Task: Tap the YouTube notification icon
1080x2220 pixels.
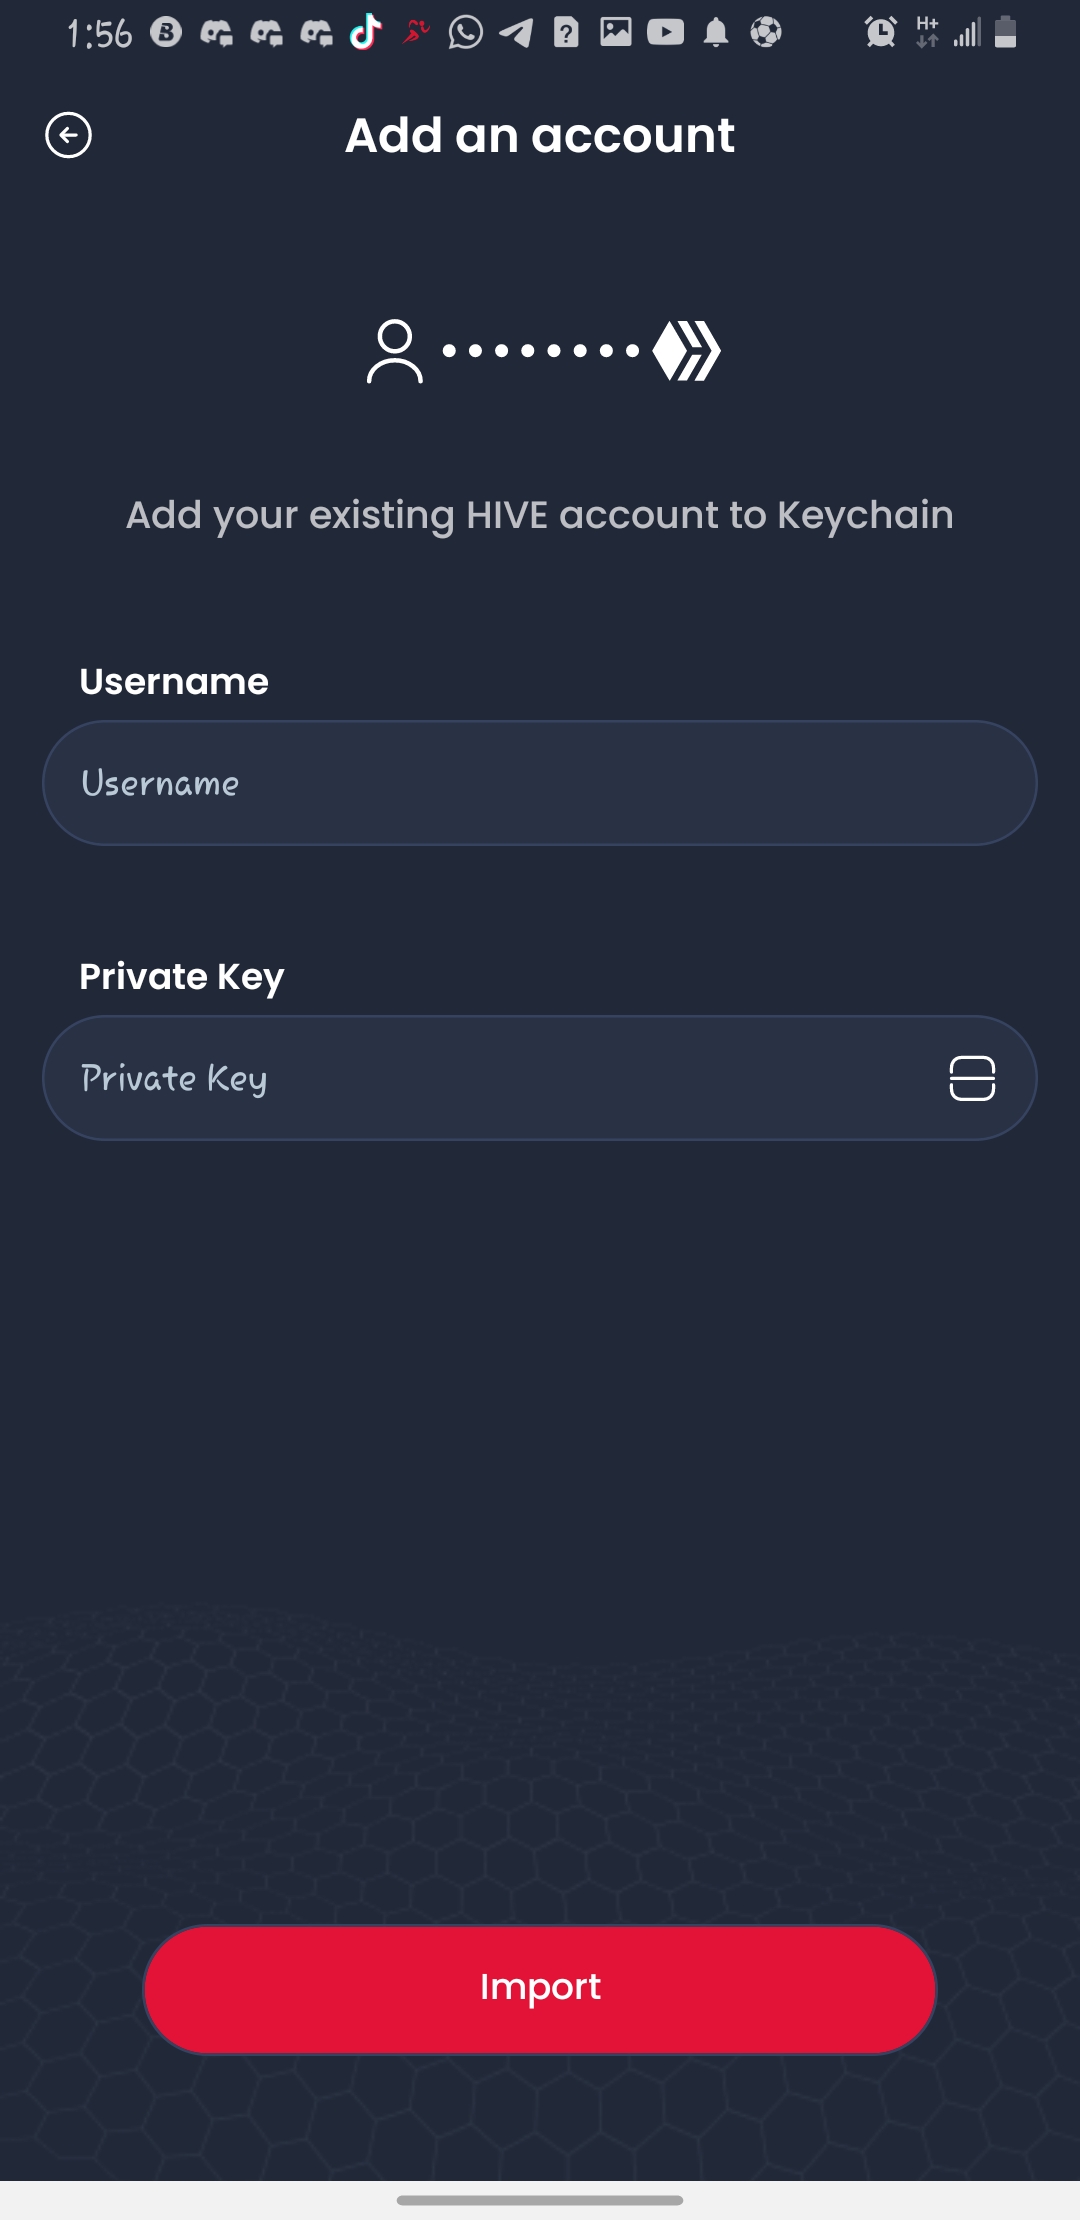Action: [665, 33]
